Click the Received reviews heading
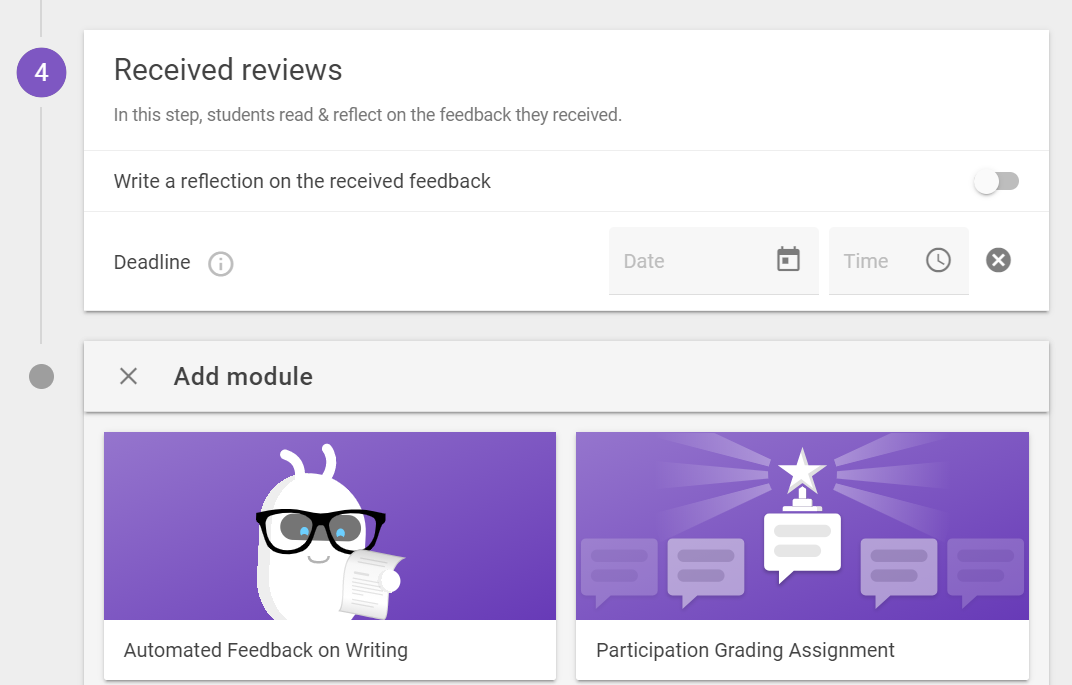This screenshot has height=685, width=1072. (x=228, y=70)
